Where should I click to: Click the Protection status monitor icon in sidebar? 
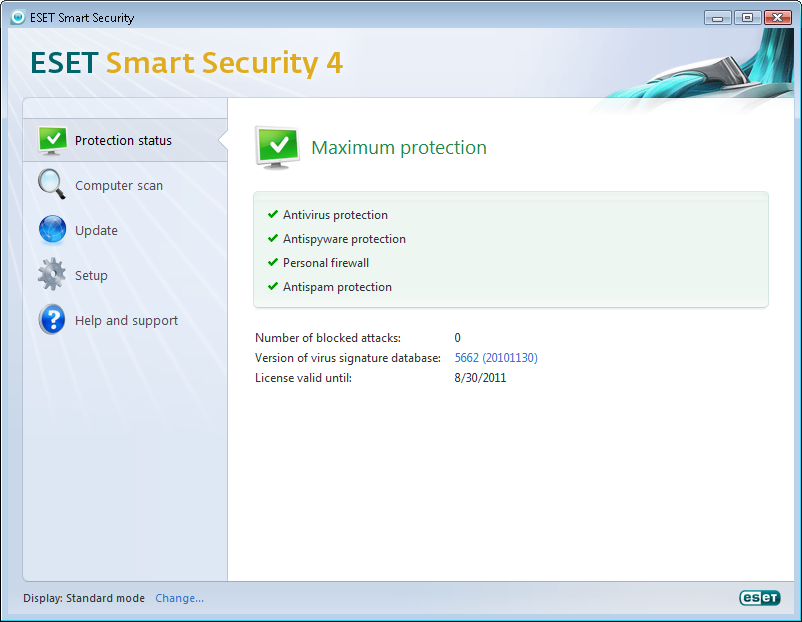pos(52,140)
